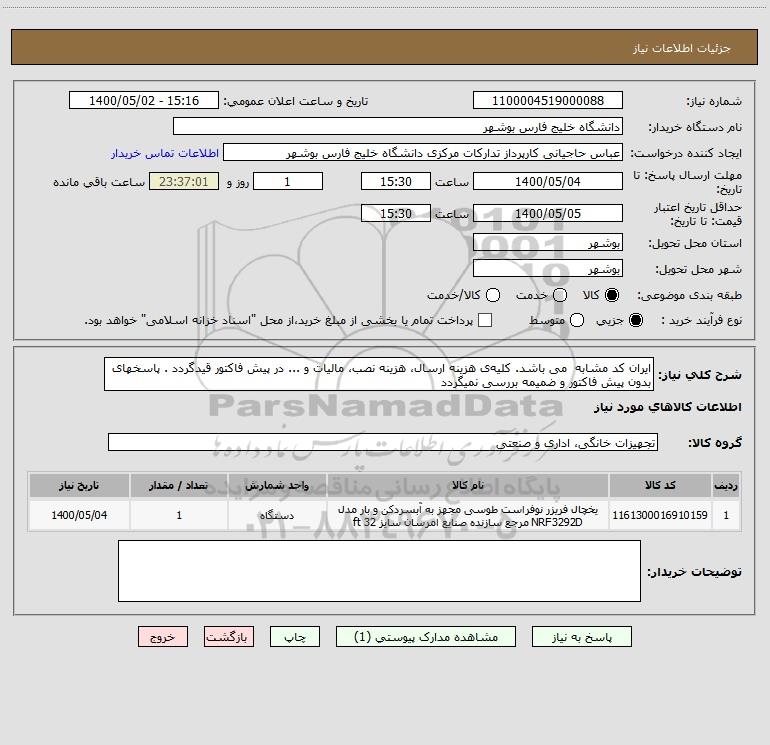Click the ردیف column header
This screenshot has width=770, height=745.
726,485
